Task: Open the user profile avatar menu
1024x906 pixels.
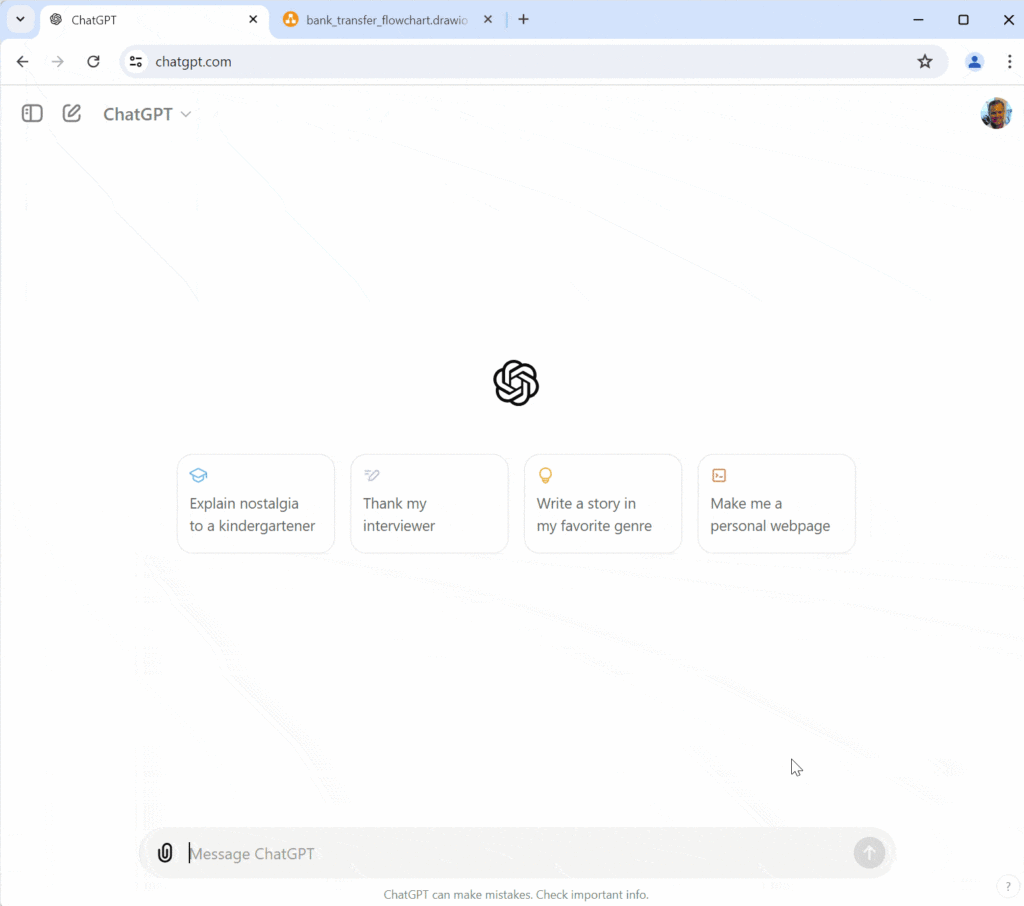Action: point(996,114)
